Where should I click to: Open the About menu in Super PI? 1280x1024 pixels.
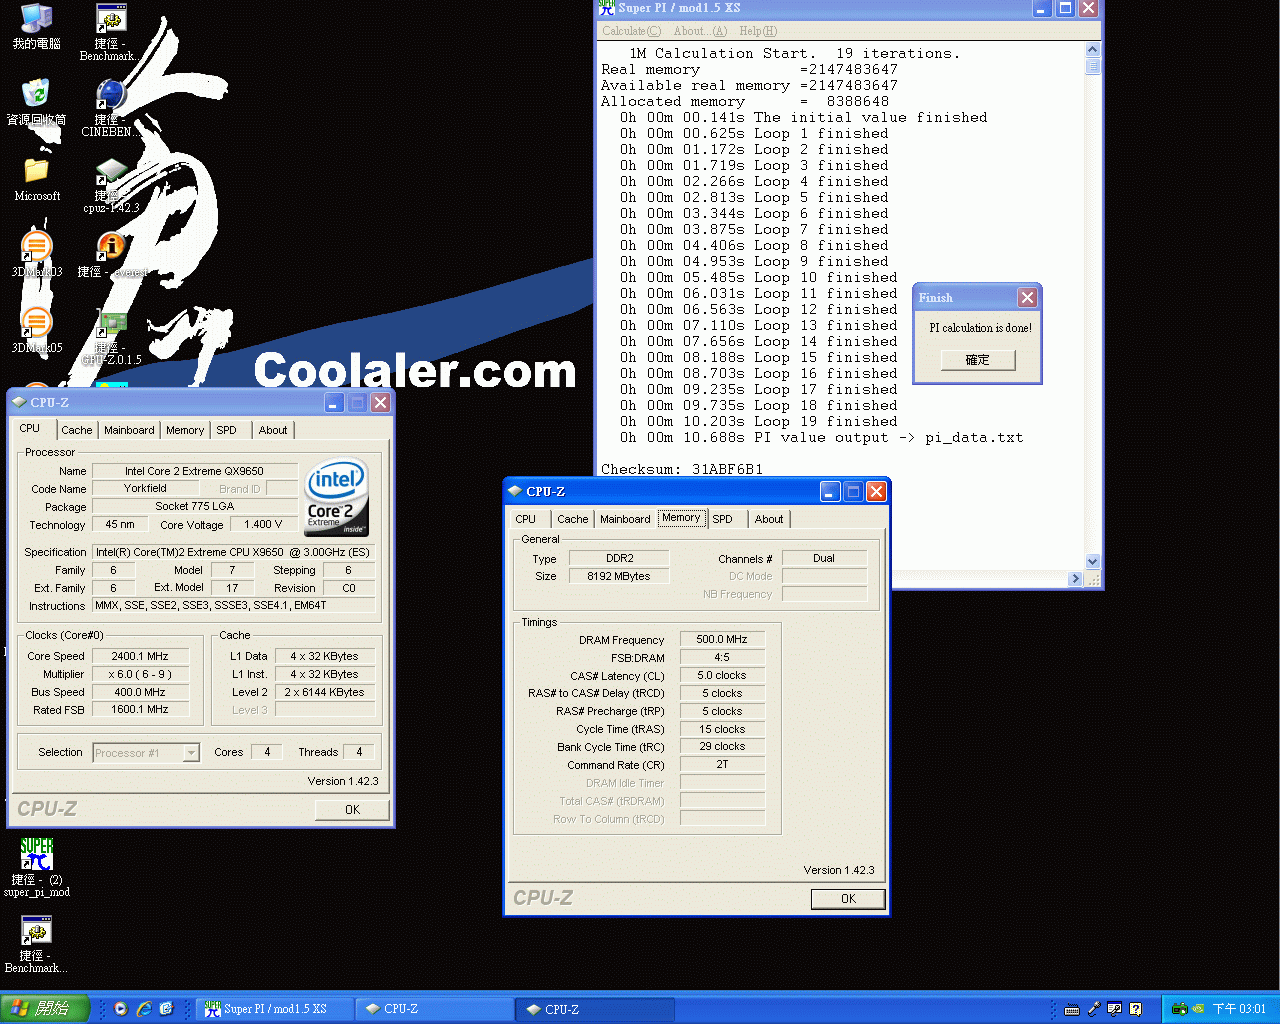pyautogui.click(x=700, y=31)
